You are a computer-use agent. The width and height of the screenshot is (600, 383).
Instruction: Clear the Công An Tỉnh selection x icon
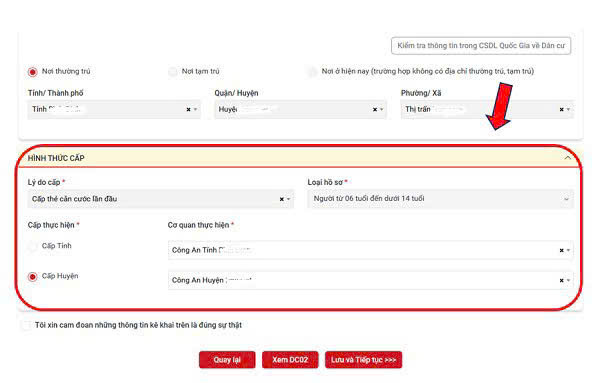[561, 250]
